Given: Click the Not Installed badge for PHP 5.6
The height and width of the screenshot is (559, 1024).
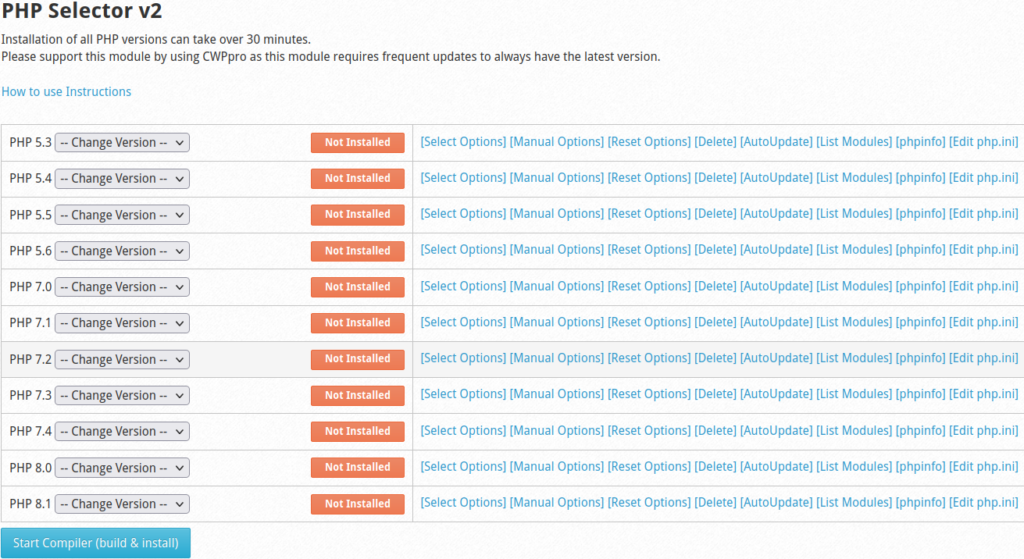Looking at the screenshot, I should pos(357,251).
